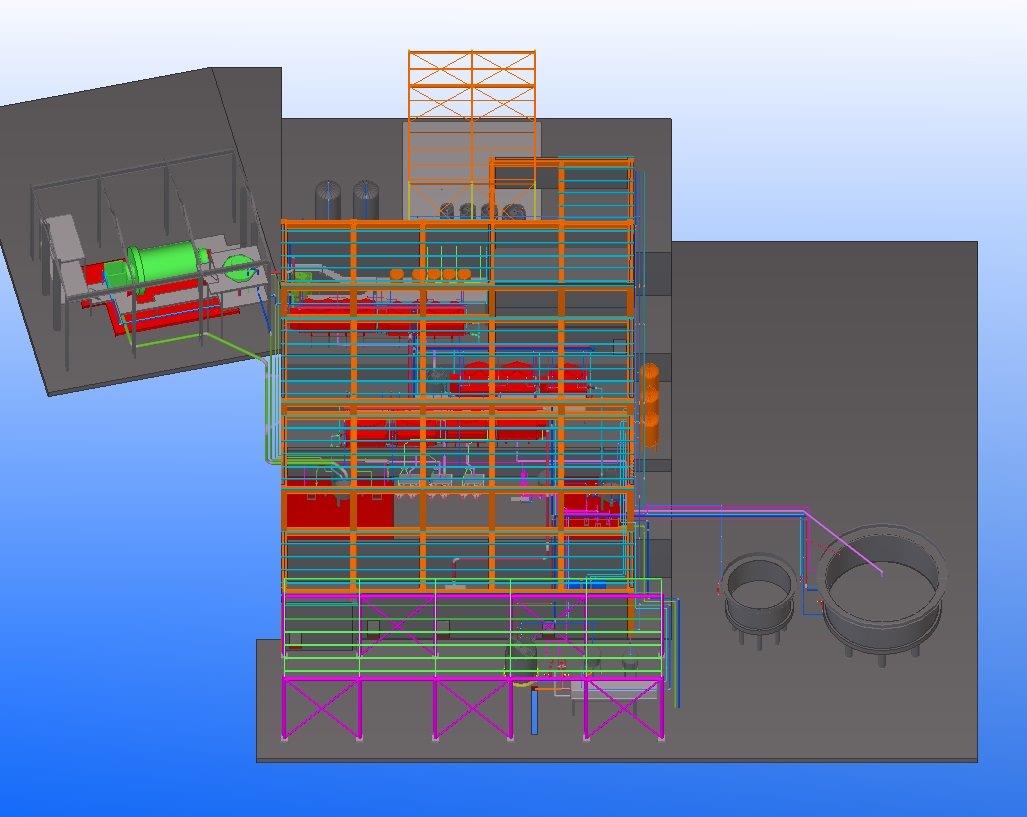Click the green circular disc beside the mill

pos(239,267)
